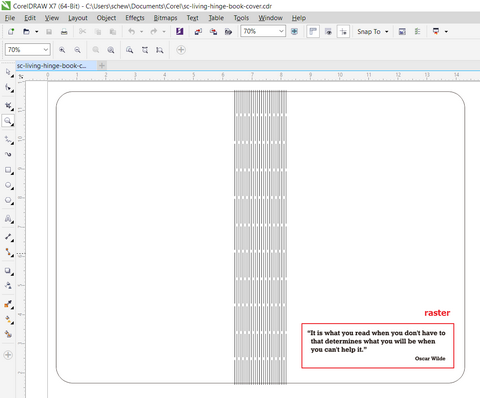Toggle Show Grid button
This screenshot has height=398, width=480.
[x=328, y=32]
